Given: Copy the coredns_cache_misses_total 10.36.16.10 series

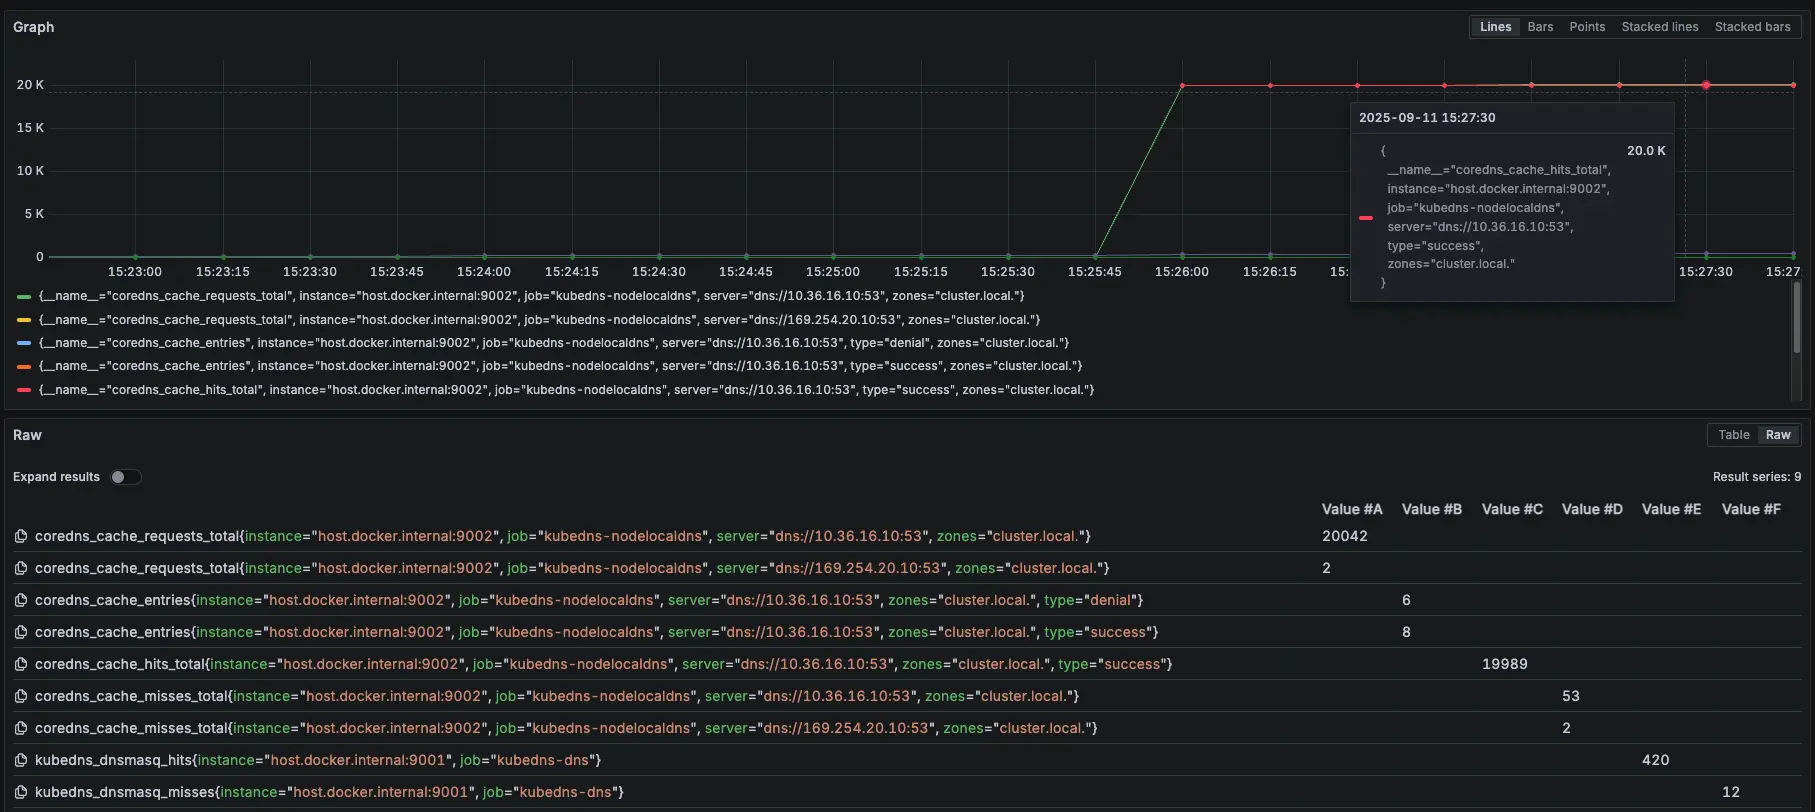Looking at the screenshot, I should (20, 697).
